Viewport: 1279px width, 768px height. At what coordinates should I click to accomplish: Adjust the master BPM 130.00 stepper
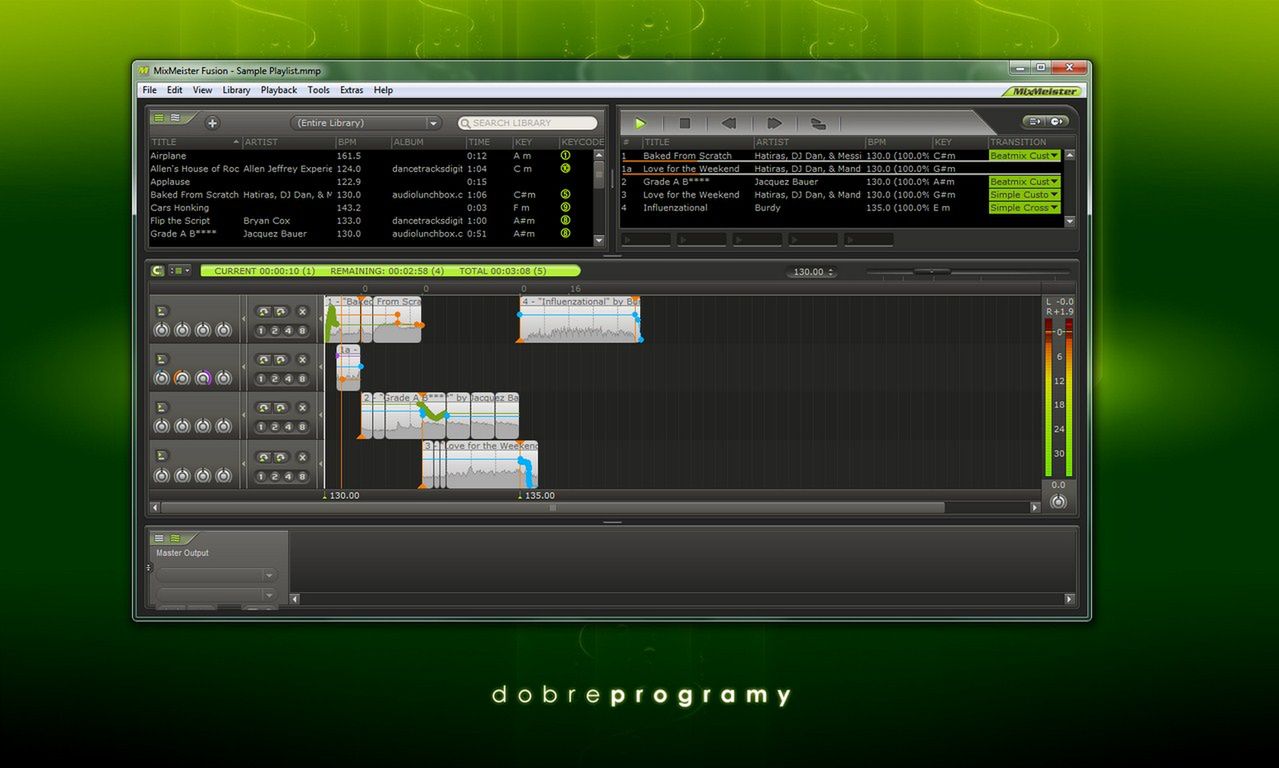click(811, 272)
